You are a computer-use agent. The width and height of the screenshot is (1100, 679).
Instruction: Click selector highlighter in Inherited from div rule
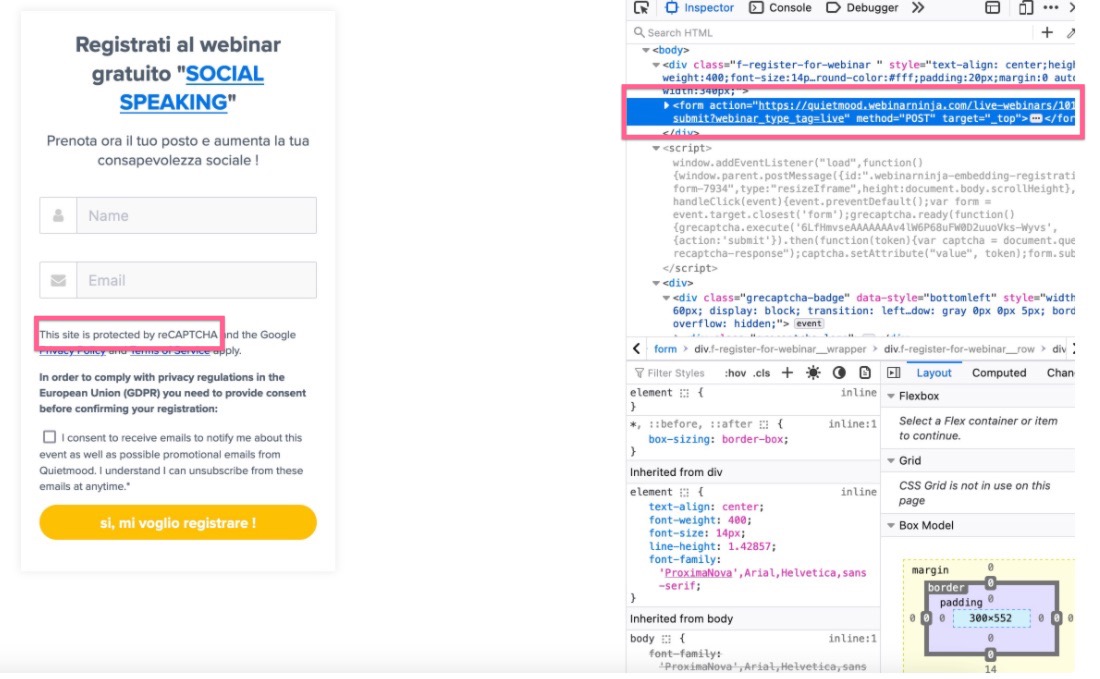click(x=684, y=492)
